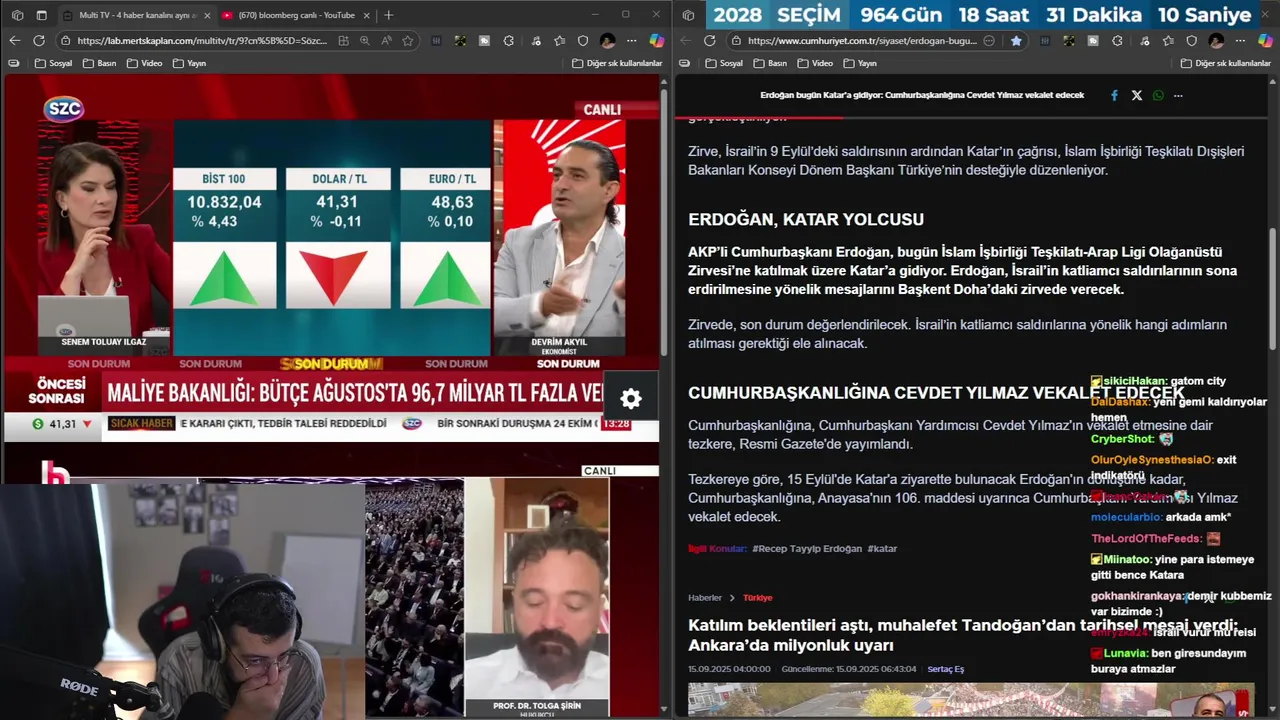Open the multi TV settings gear
The height and width of the screenshot is (720, 1280).
coord(631,398)
